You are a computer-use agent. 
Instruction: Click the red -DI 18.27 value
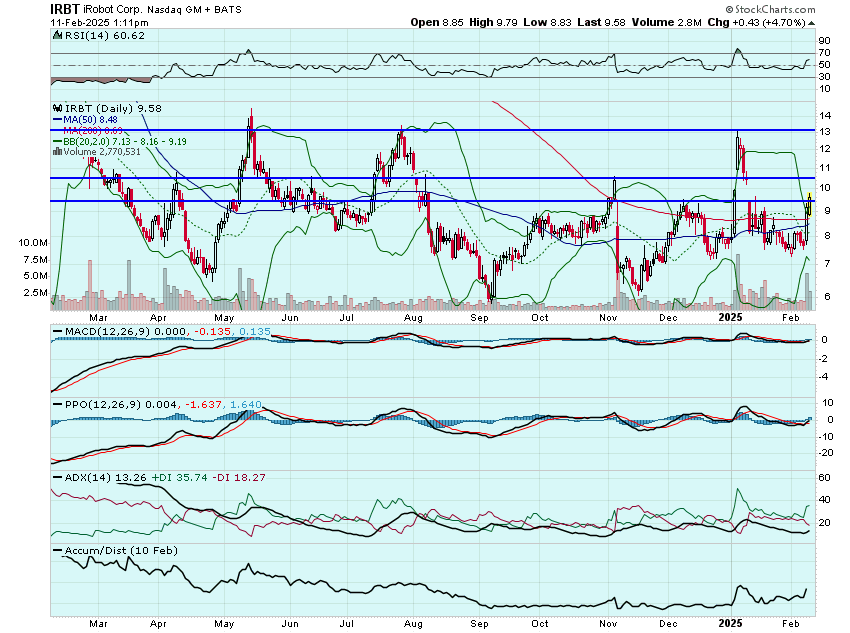tap(239, 477)
